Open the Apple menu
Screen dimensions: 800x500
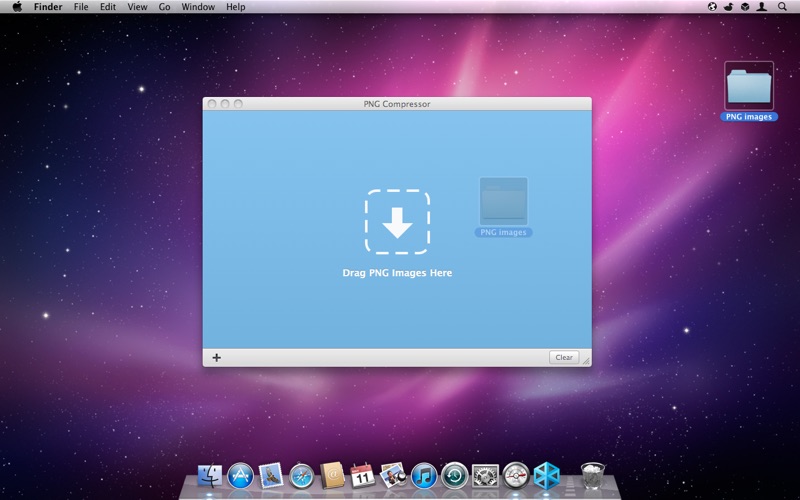pyautogui.click(x=16, y=7)
